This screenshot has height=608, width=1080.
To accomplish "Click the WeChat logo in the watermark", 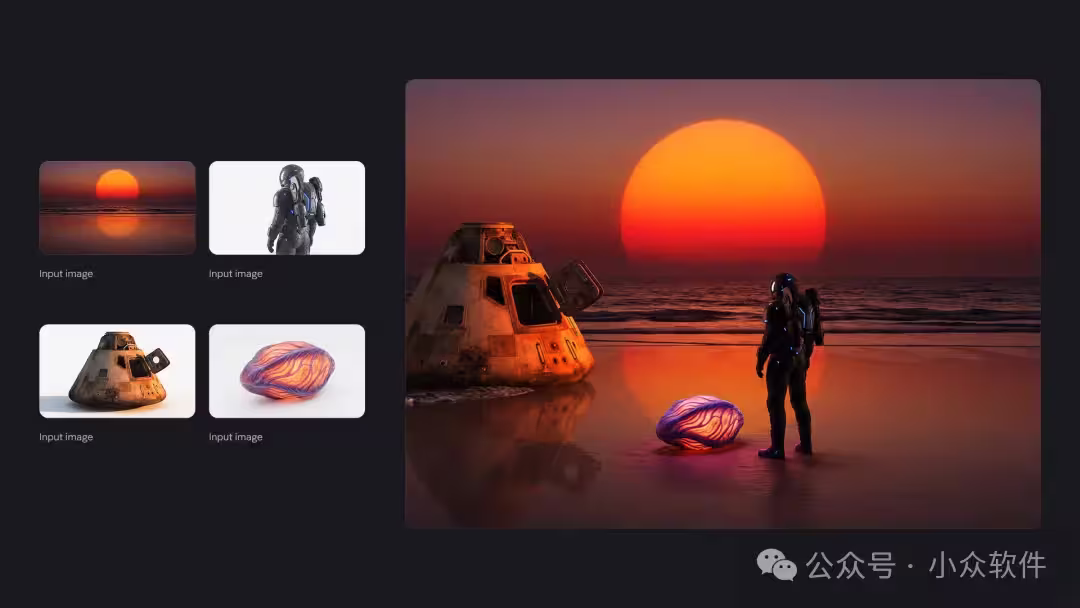I will [x=776, y=565].
